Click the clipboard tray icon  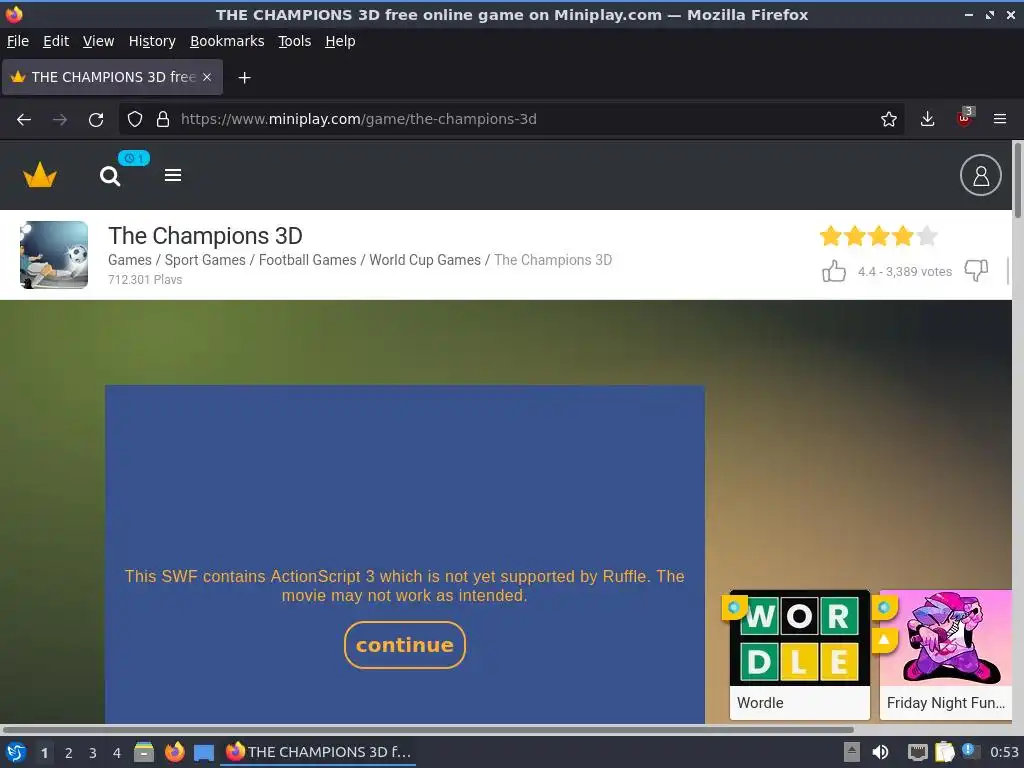coord(944,752)
